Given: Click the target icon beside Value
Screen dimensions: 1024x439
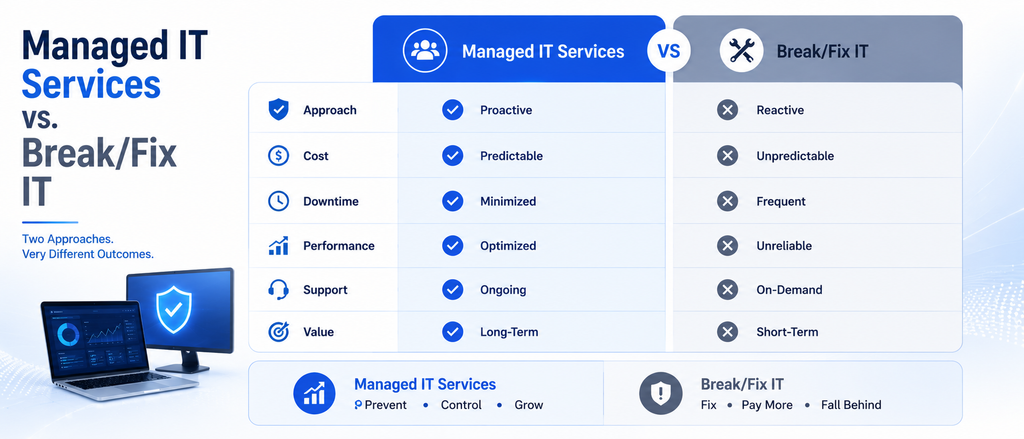Looking at the screenshot, I should (279, 332).
